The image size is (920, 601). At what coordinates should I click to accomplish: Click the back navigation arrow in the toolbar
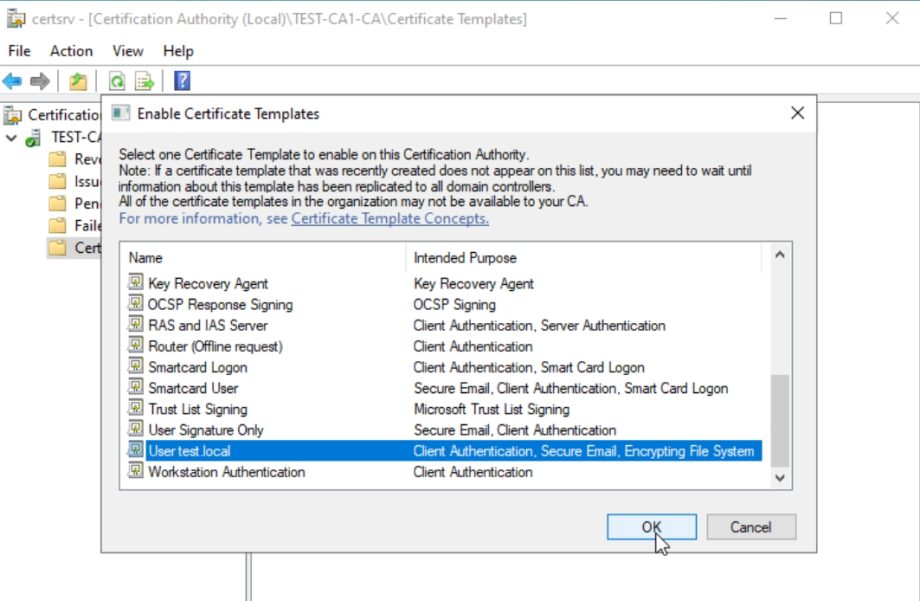pyautogui.click(x=14, y=81)
